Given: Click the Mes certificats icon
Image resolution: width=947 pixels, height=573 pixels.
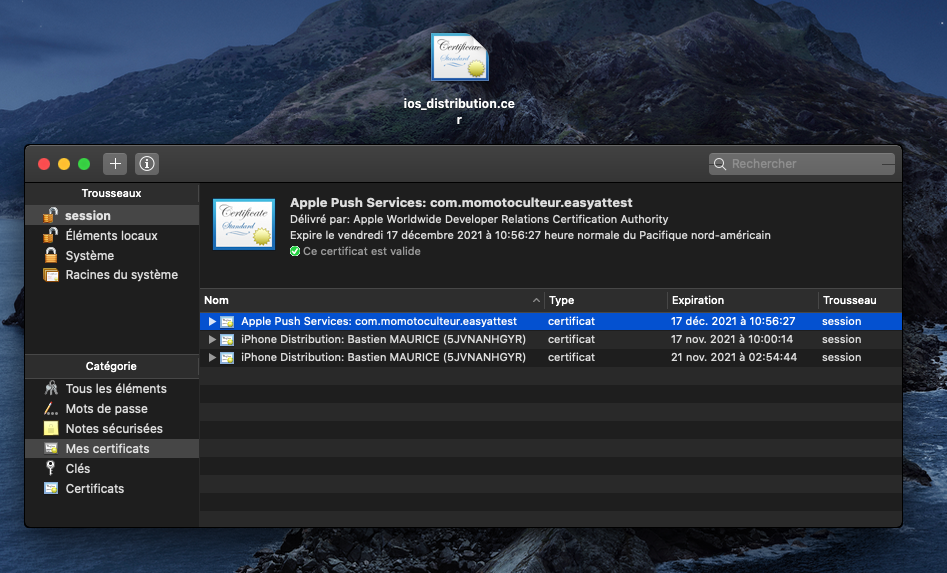Looking at the screenshot, I should tap(51, 449).
